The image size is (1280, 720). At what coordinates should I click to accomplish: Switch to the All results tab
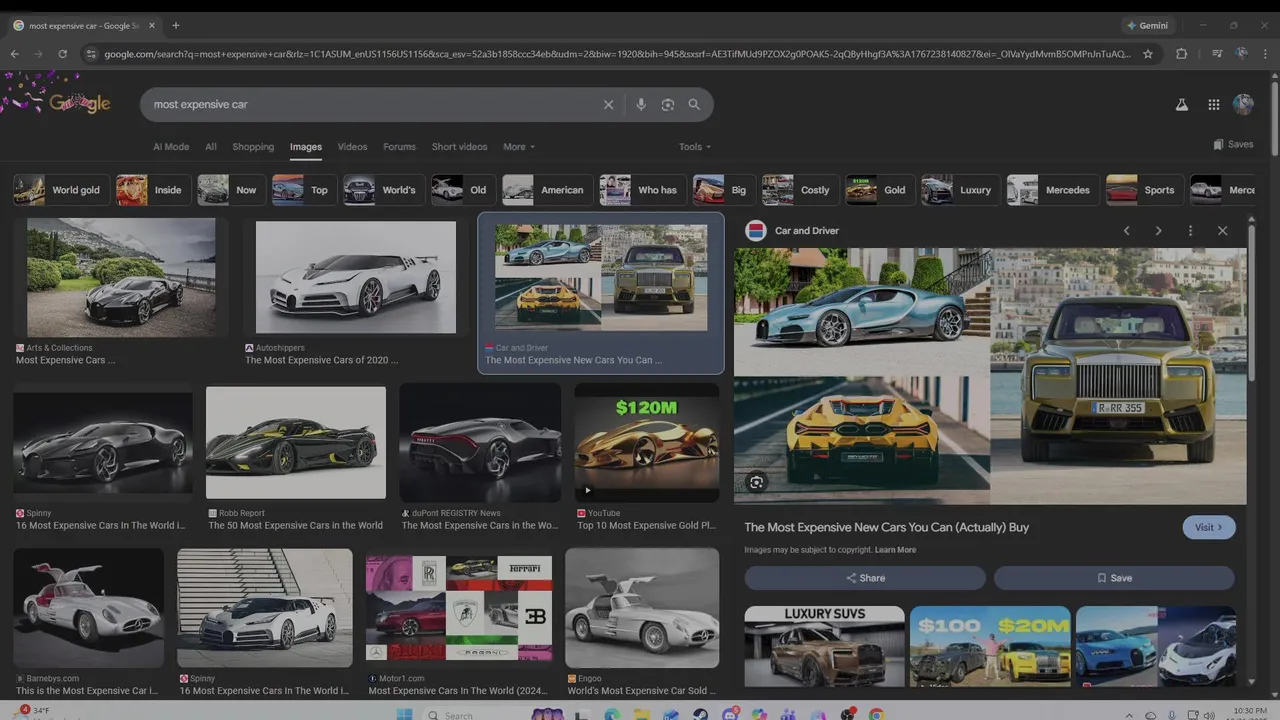pos(211,147)
